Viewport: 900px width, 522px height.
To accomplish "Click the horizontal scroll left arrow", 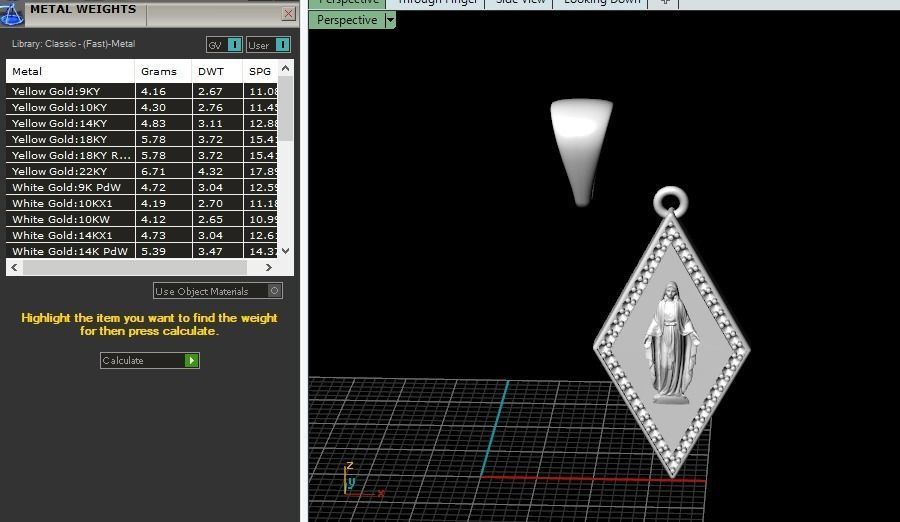I will (x=14, y=267).
